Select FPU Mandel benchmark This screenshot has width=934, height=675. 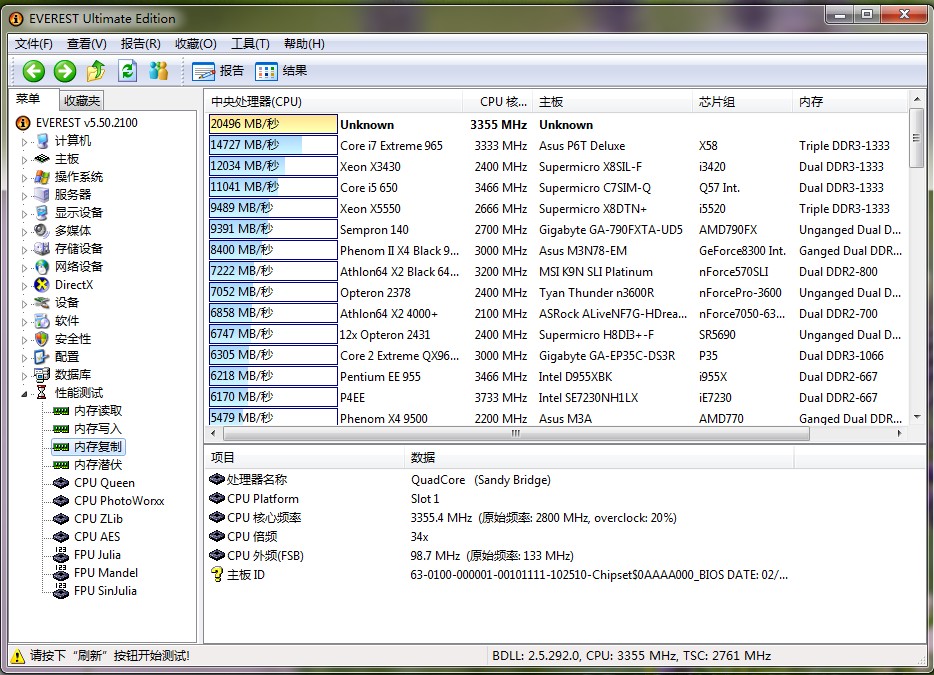(x=106, y=573)
